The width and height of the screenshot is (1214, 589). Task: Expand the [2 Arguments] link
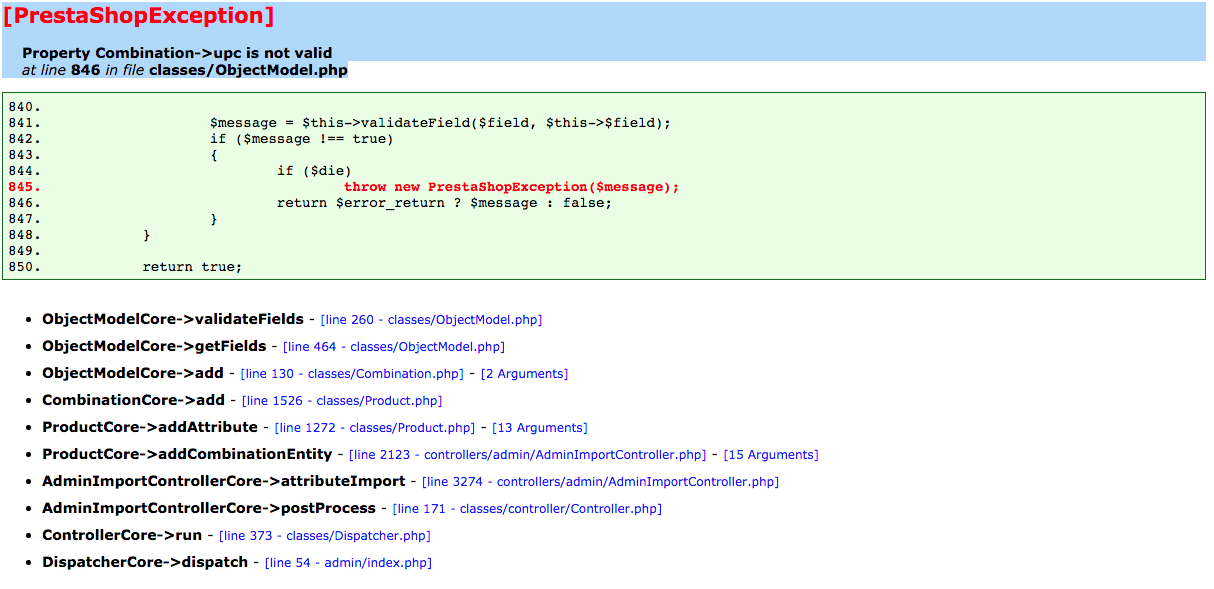(524, 374)
